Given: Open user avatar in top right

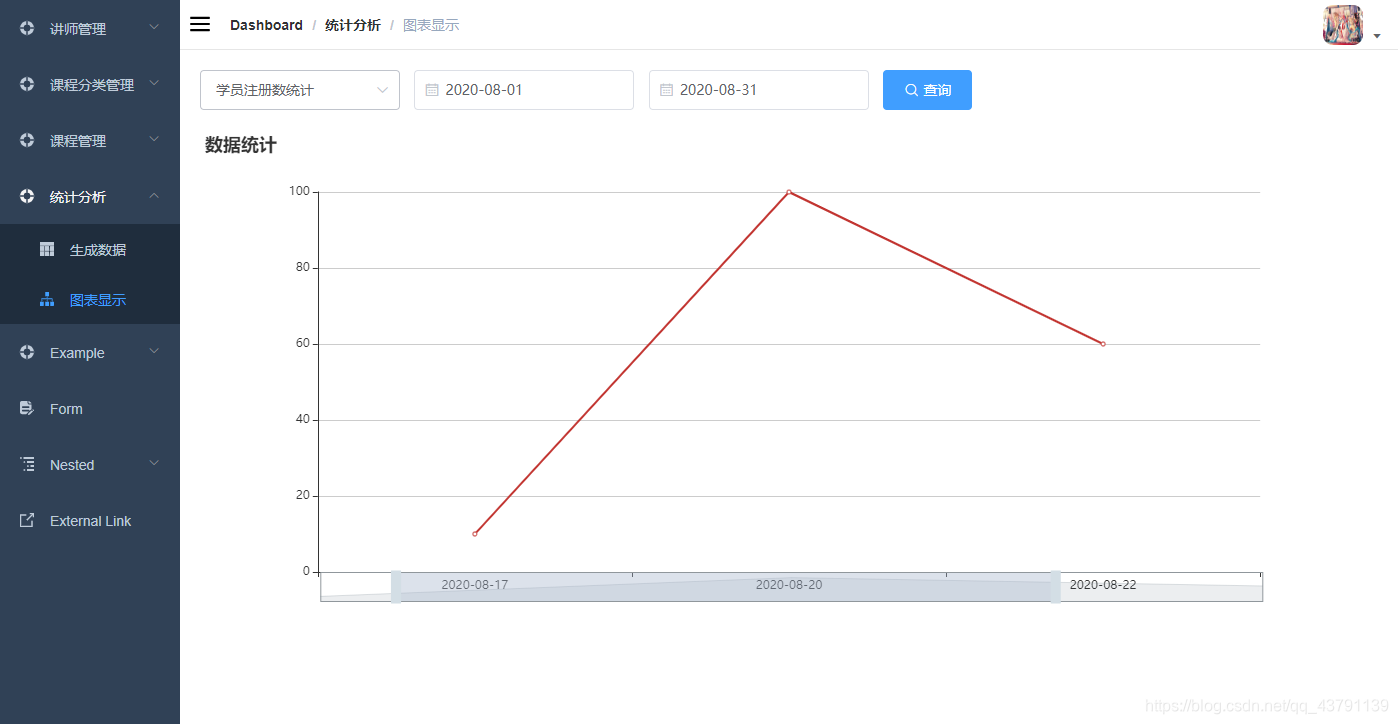Looking at the screenshot, I should pos(1343,25).
